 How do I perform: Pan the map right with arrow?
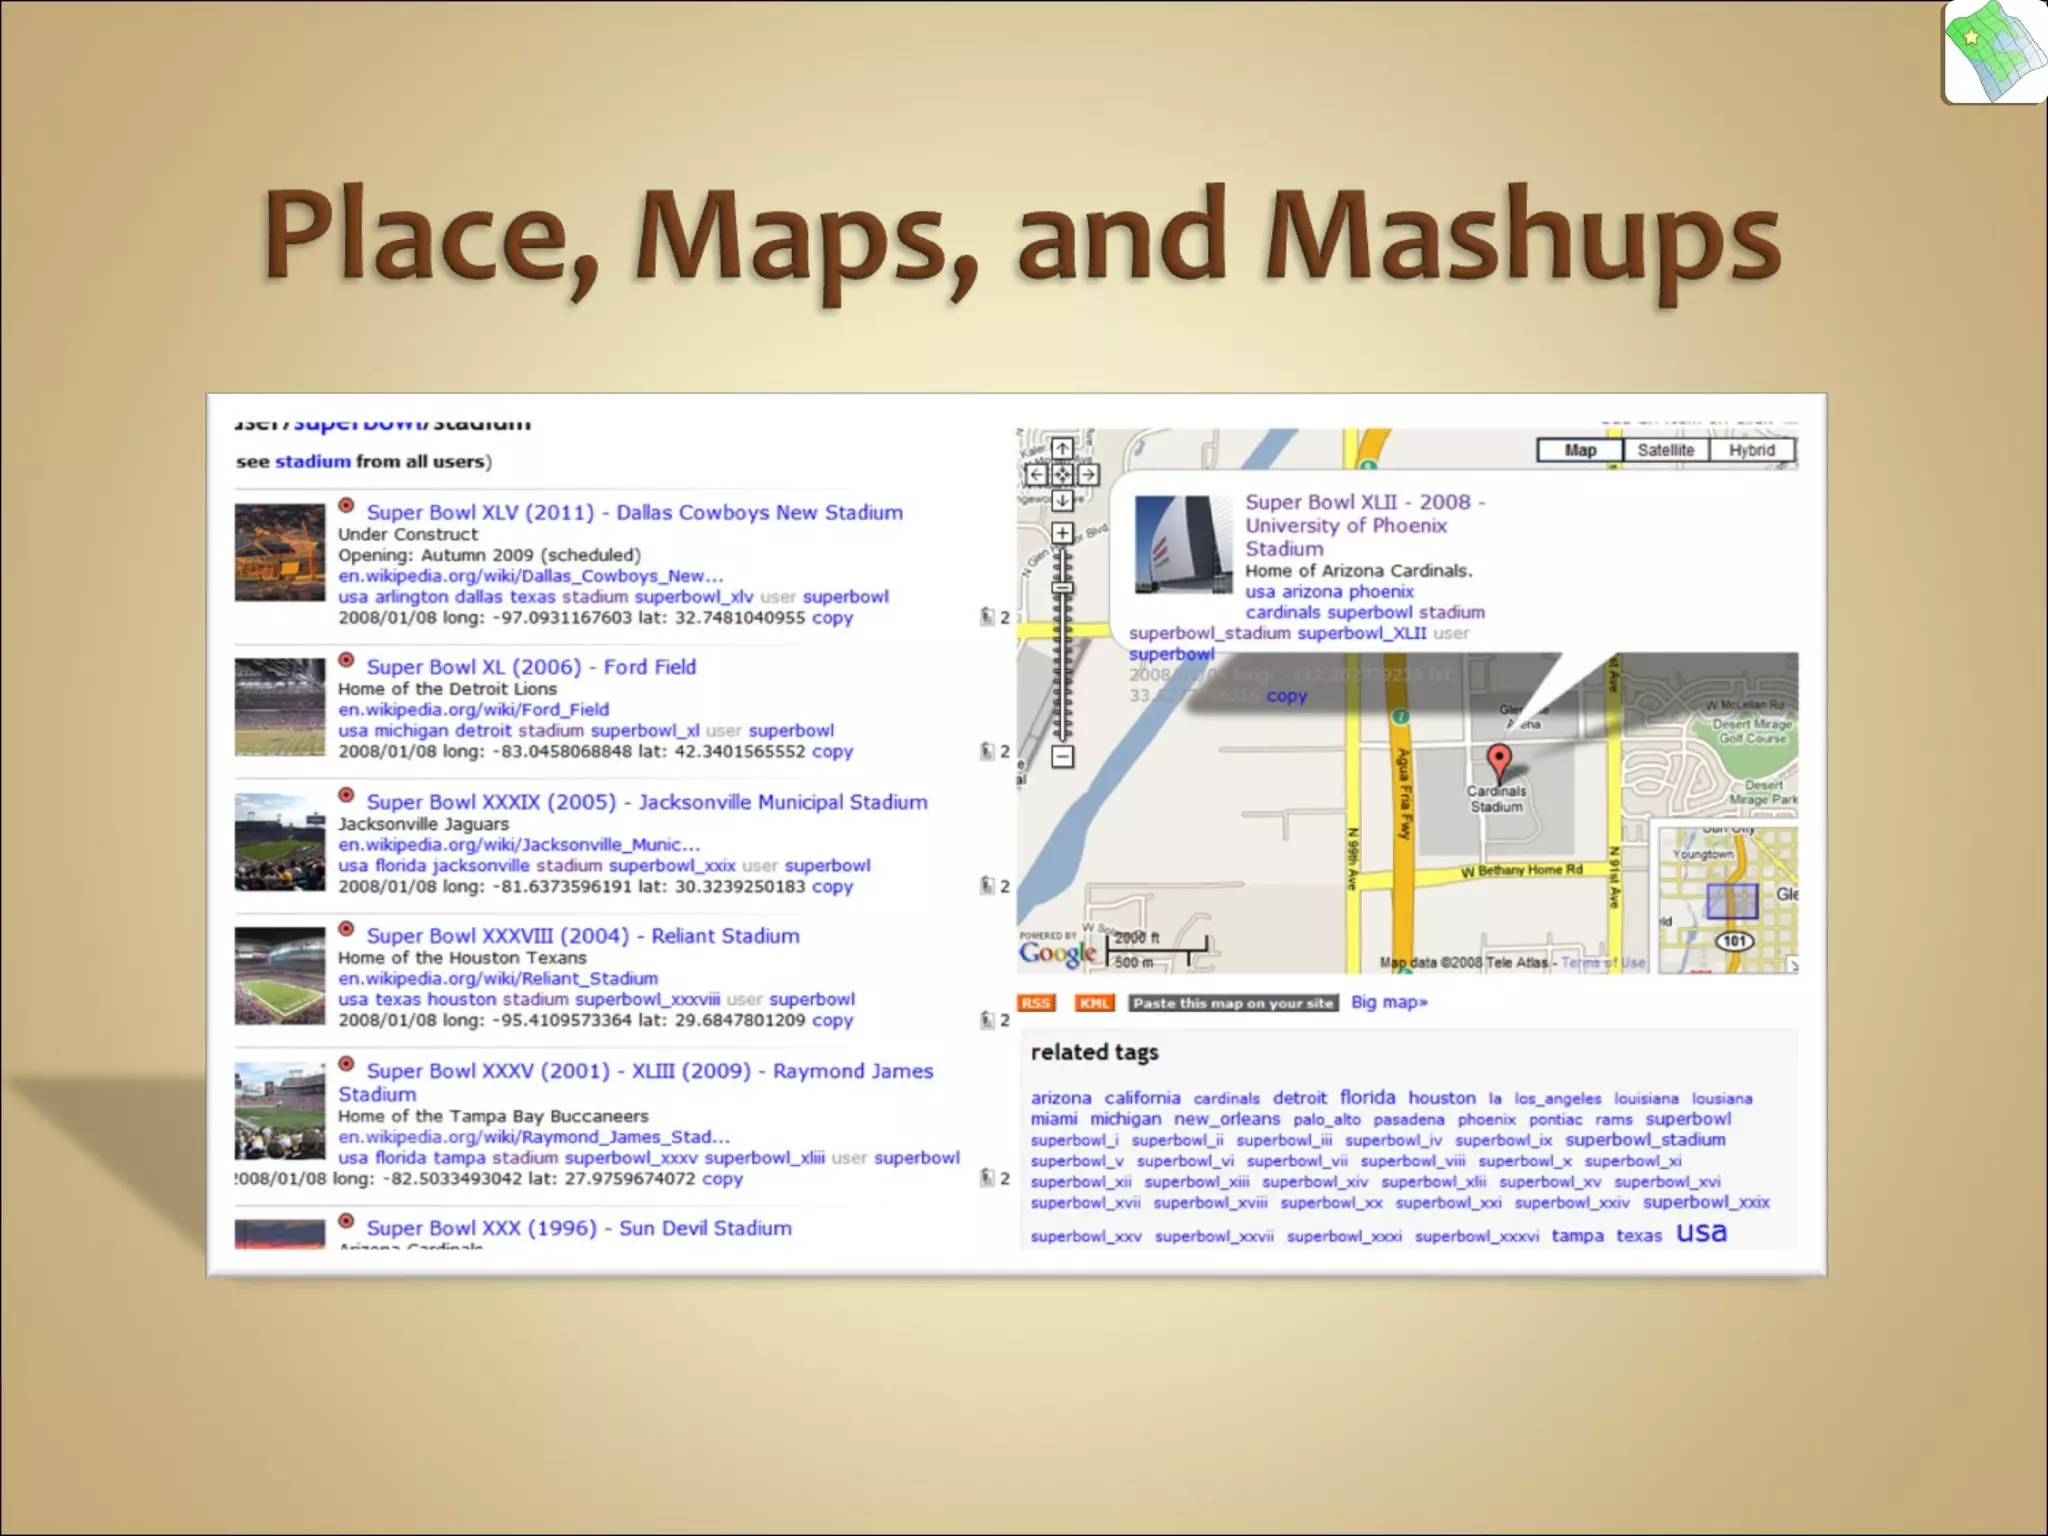click(x=1088, y=475)
